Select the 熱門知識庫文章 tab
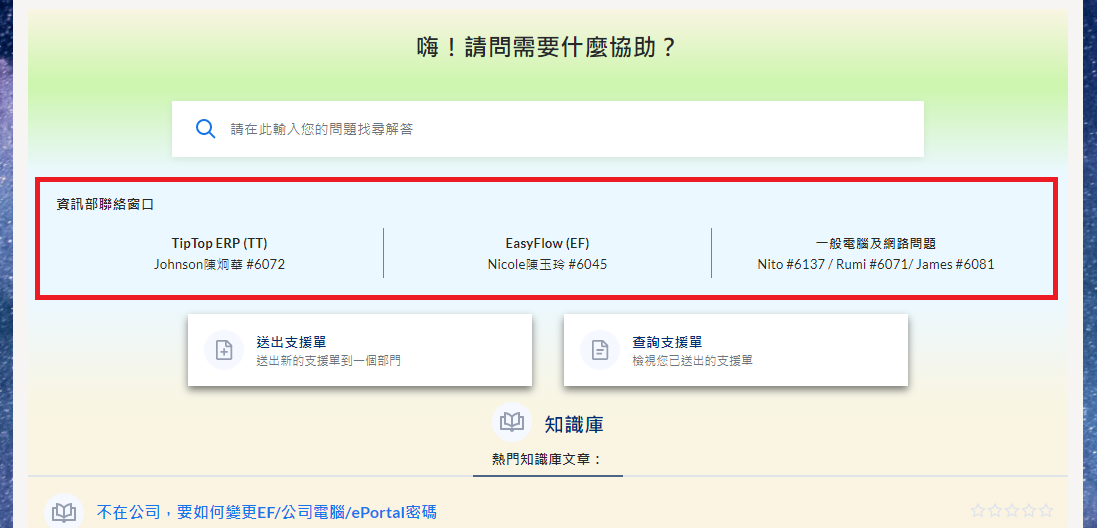1097x528 pixels. click(547, 459)
